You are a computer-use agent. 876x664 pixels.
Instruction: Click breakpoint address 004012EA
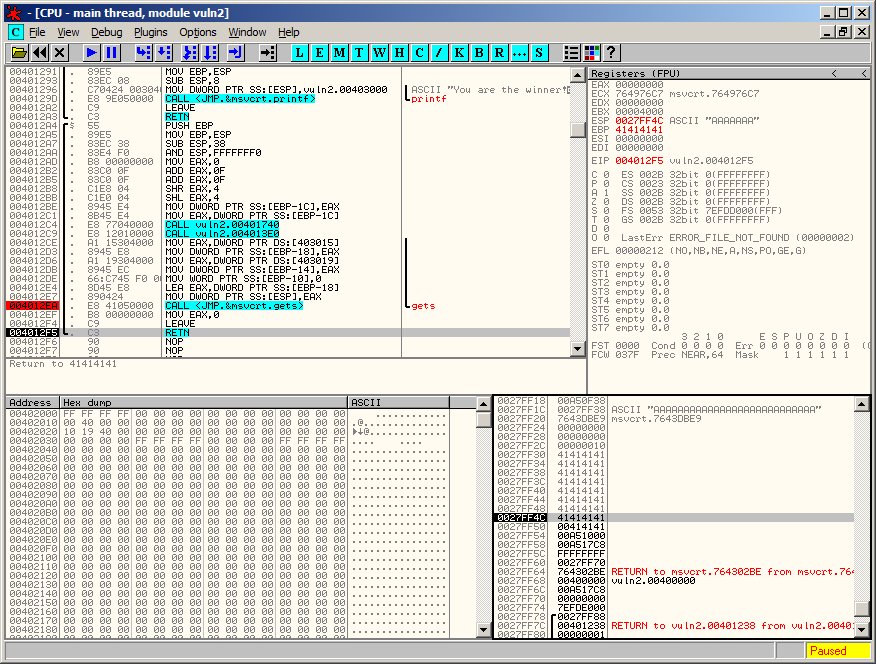click(34, 305)
